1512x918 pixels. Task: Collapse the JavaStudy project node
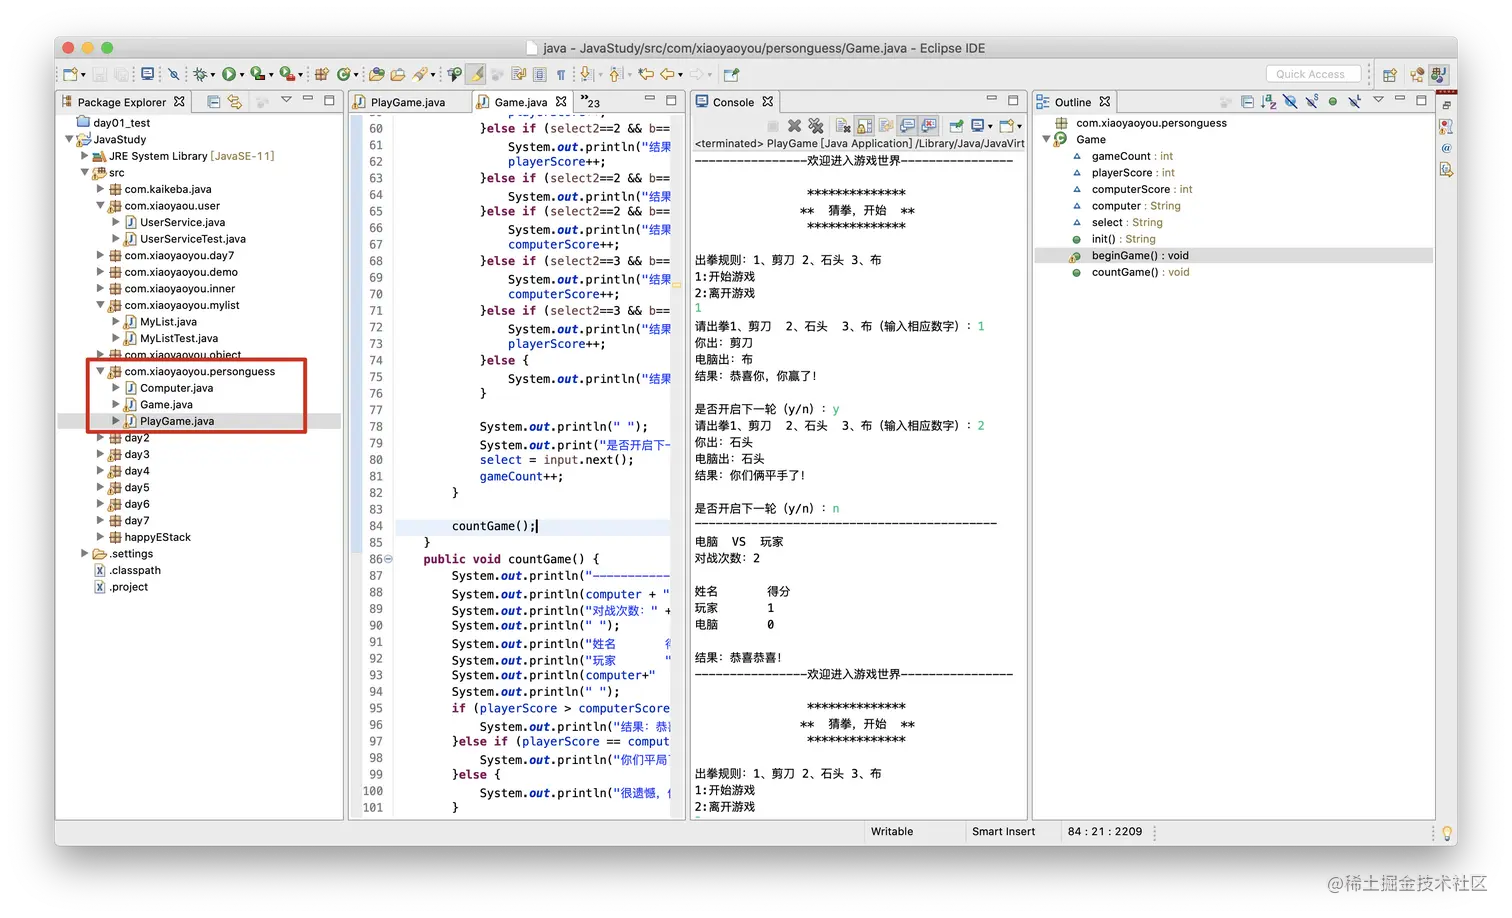[x=69, y=139]
